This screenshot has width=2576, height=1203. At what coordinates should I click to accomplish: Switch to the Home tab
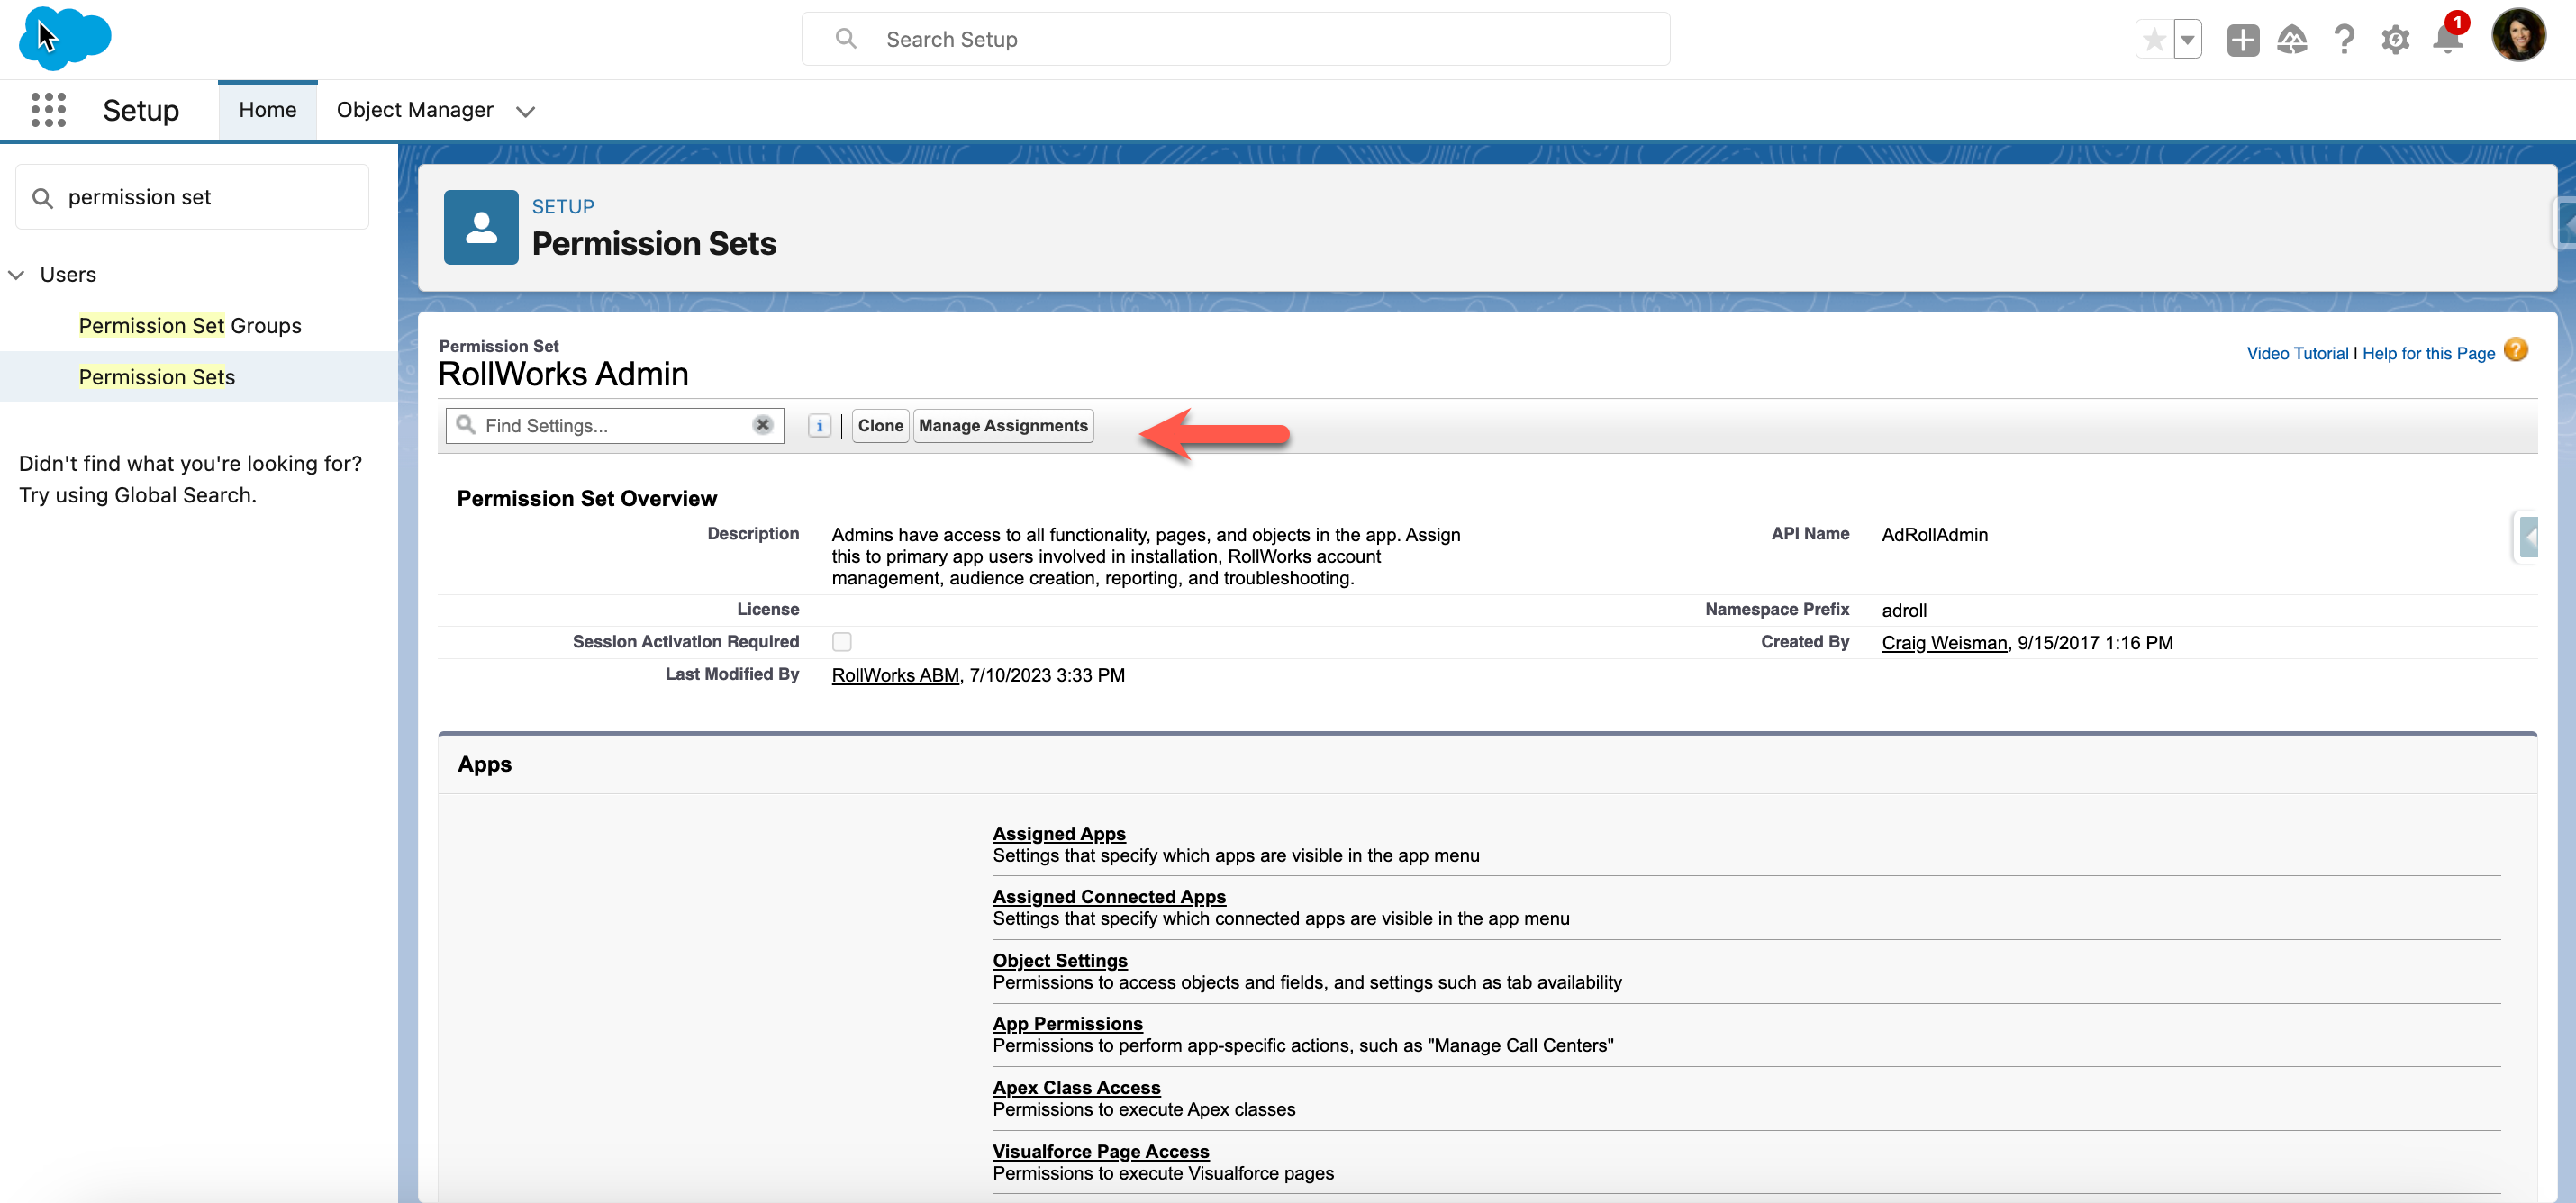point(267,110)
